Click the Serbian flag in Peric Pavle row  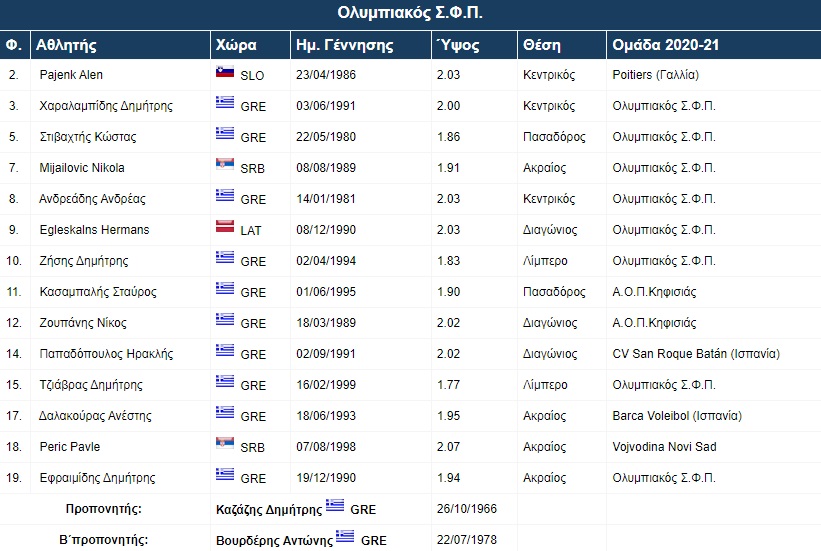pos(225,443)
